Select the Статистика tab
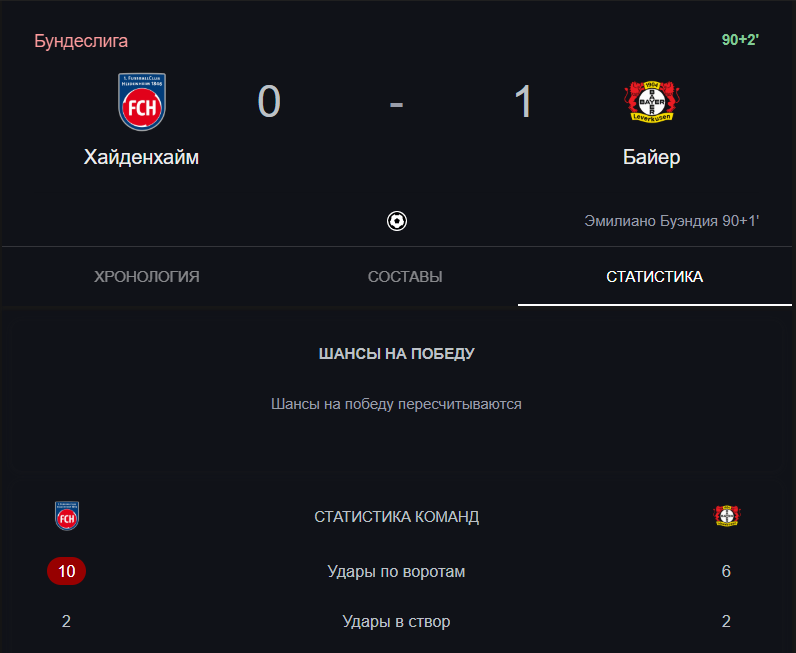Viewport: 796px width, 653px height. coord(654,277)
